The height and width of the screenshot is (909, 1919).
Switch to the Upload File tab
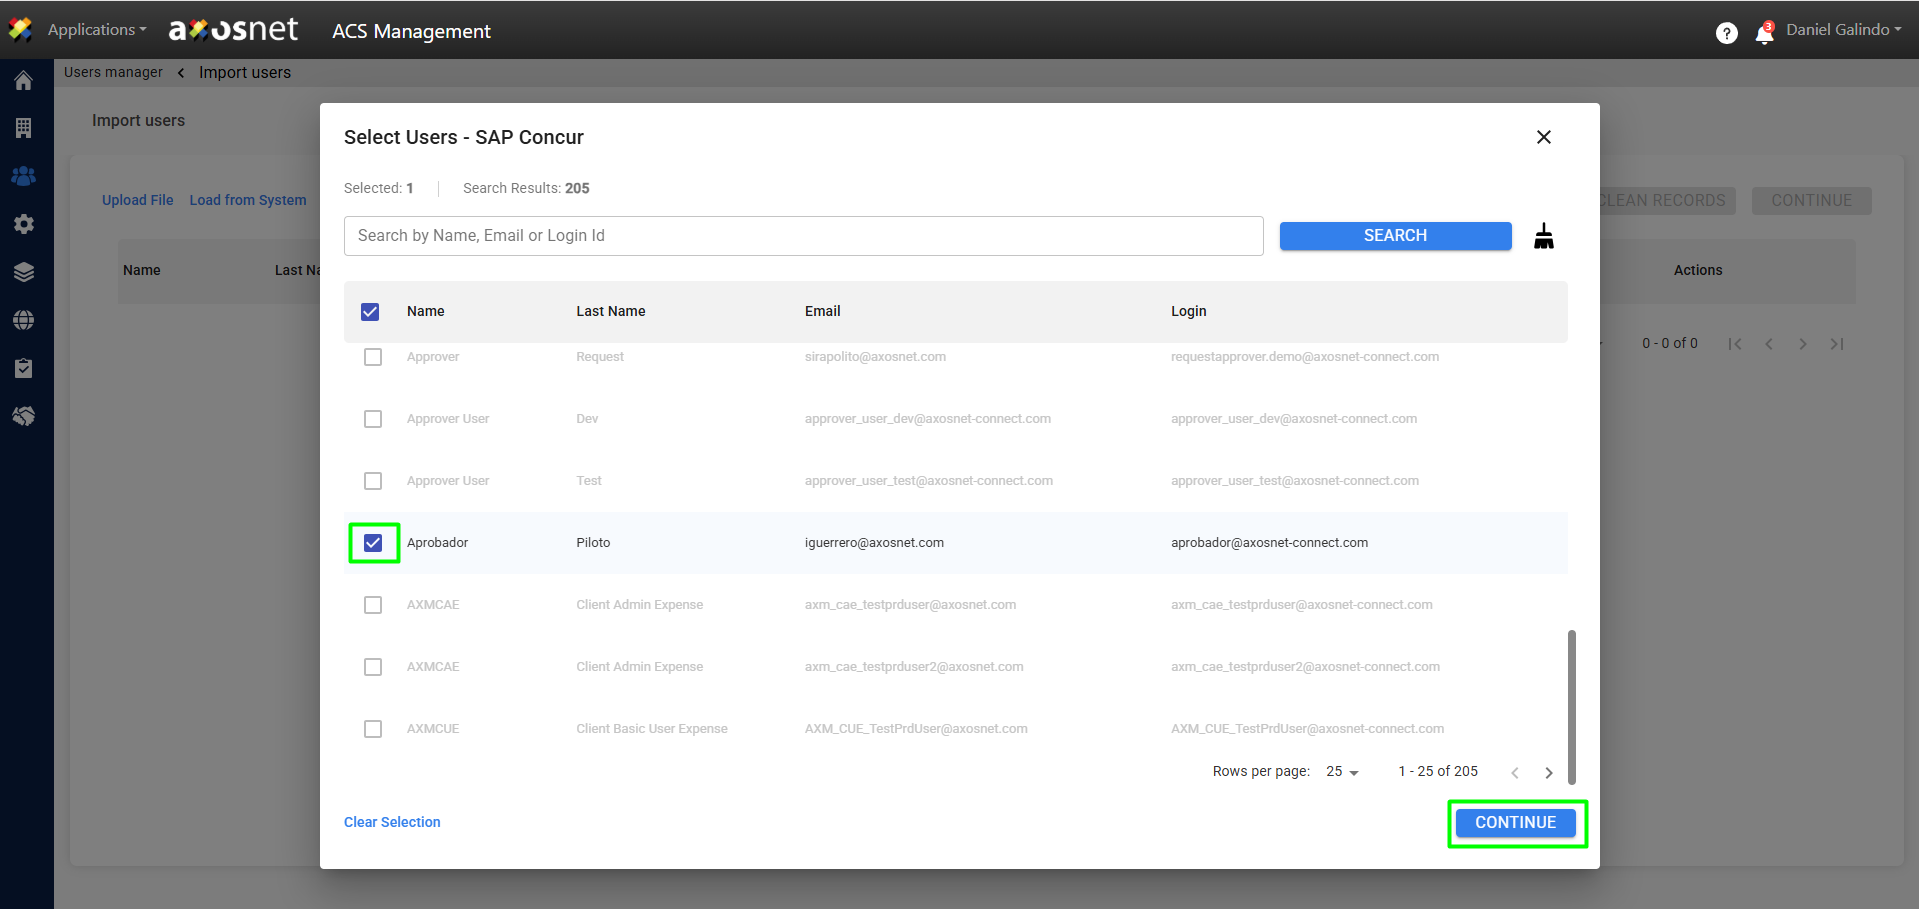(x=137, y=200)
